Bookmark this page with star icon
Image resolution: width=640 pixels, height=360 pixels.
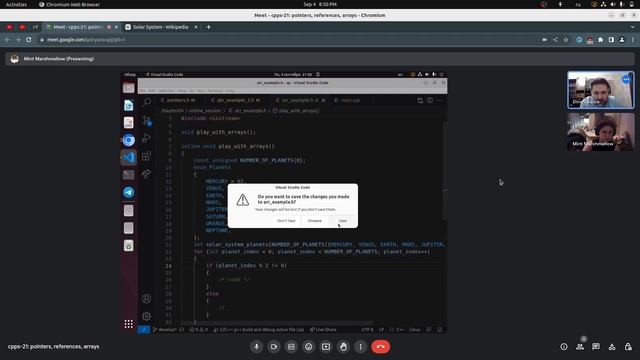click(566, 40)
